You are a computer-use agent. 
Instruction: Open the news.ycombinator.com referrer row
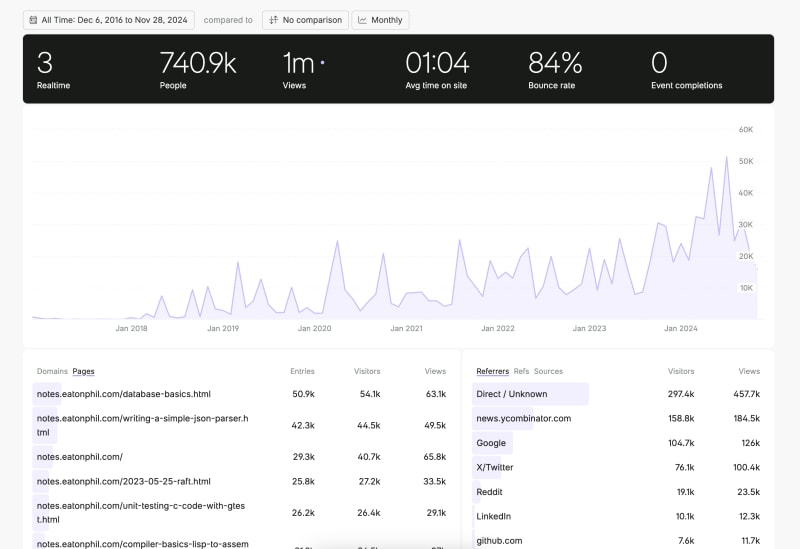click(x=523, y=418)
